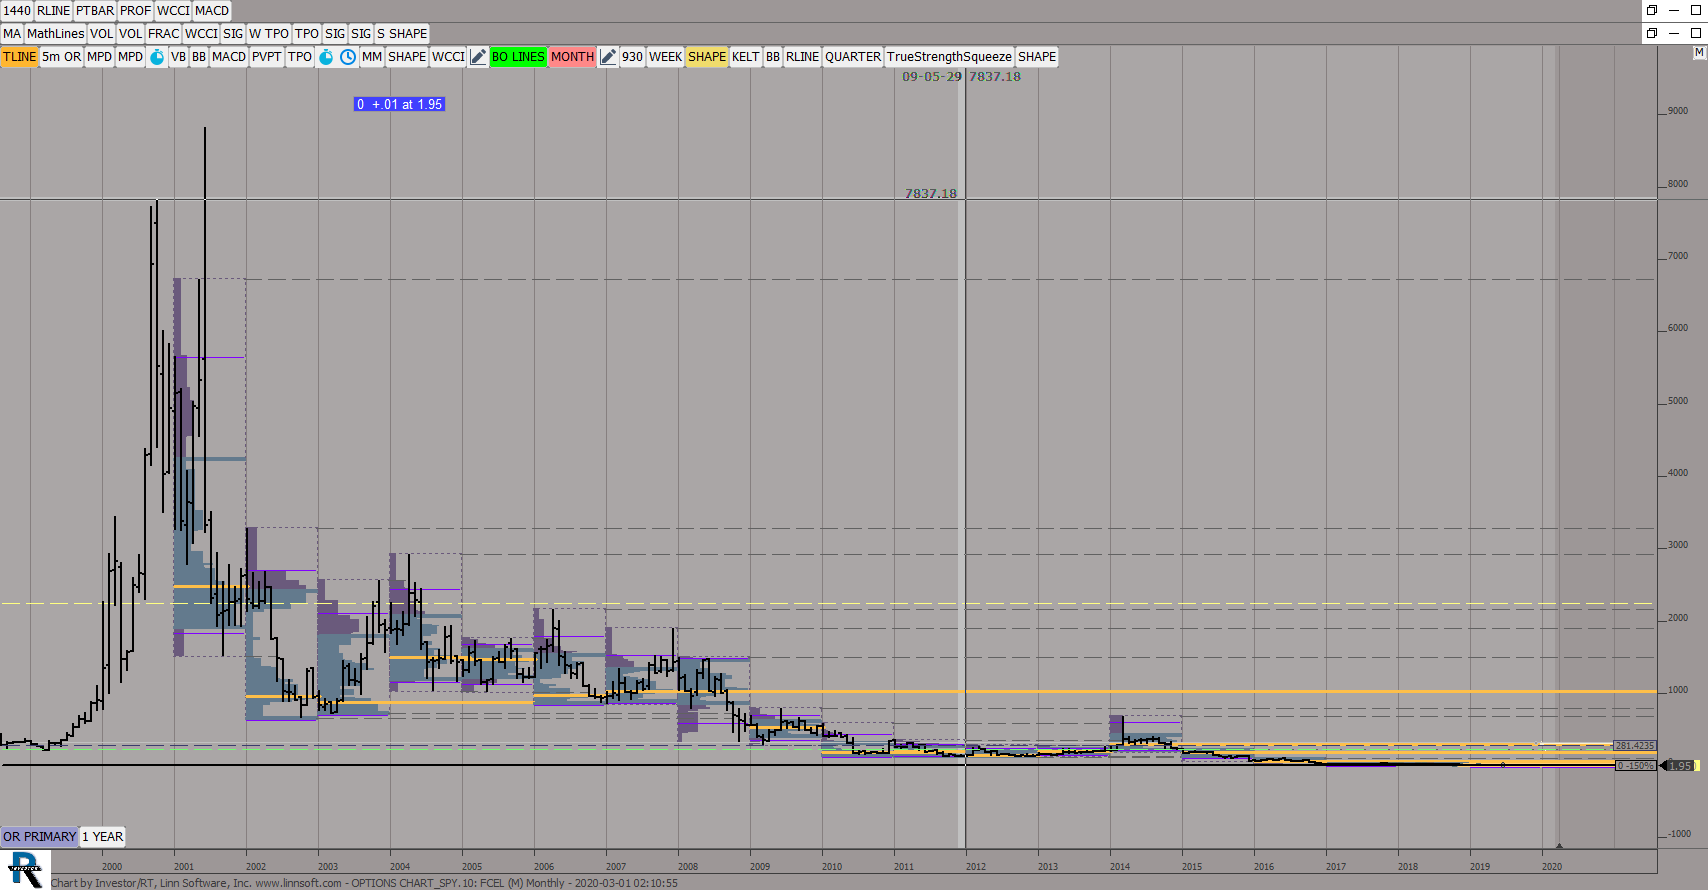The width and height of the screenshot is (1708, 890).
Task: Click the MA button in second row
Action: pyautogui.click(x=12, y=34)
